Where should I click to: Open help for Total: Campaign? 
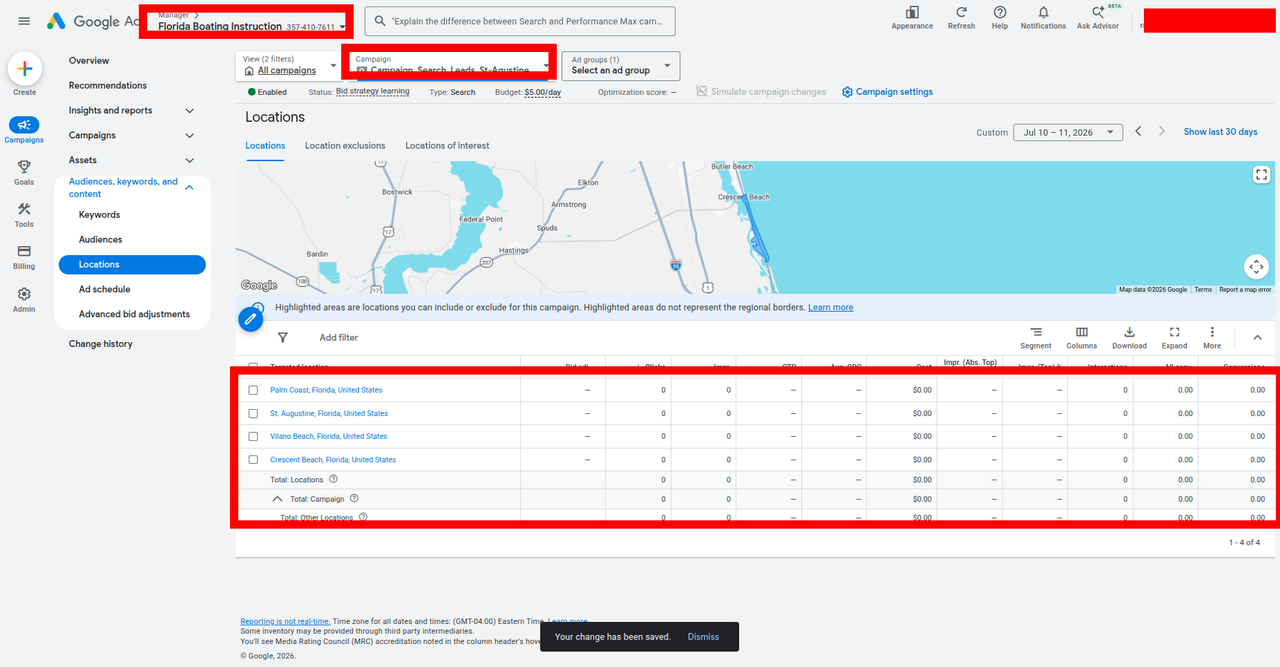tap(354, 498)
